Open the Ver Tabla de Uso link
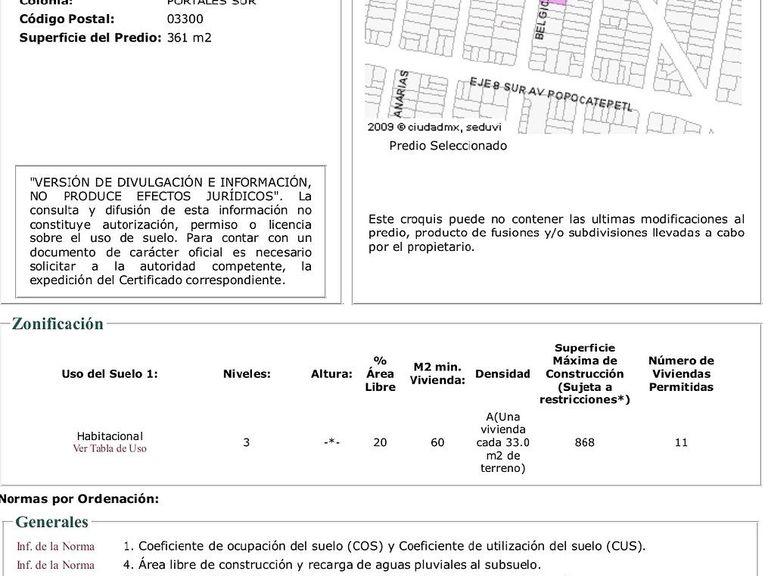Screen dimensions: 768x576 click(x=110, y=448)
